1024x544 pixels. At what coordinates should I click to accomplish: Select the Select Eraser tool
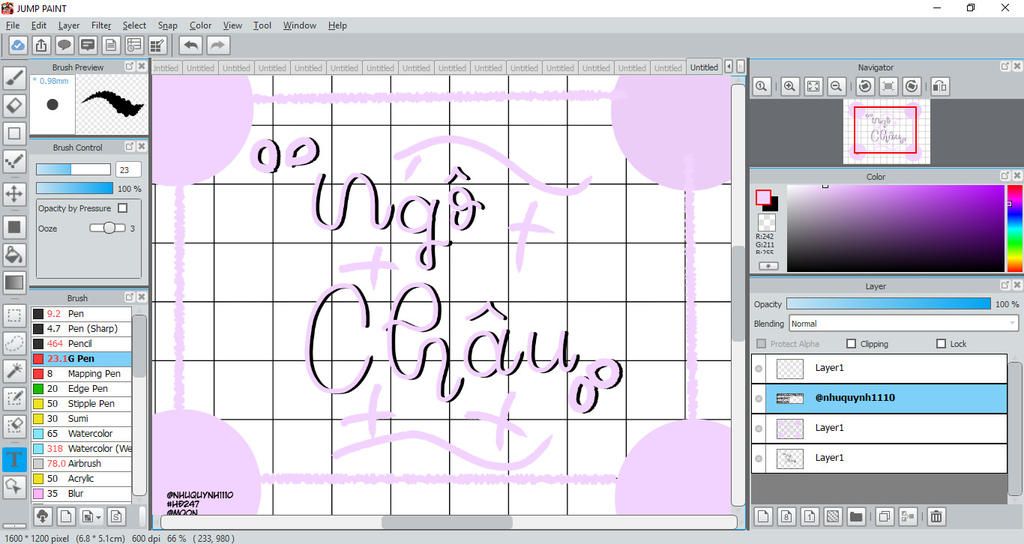coord(14,426)
